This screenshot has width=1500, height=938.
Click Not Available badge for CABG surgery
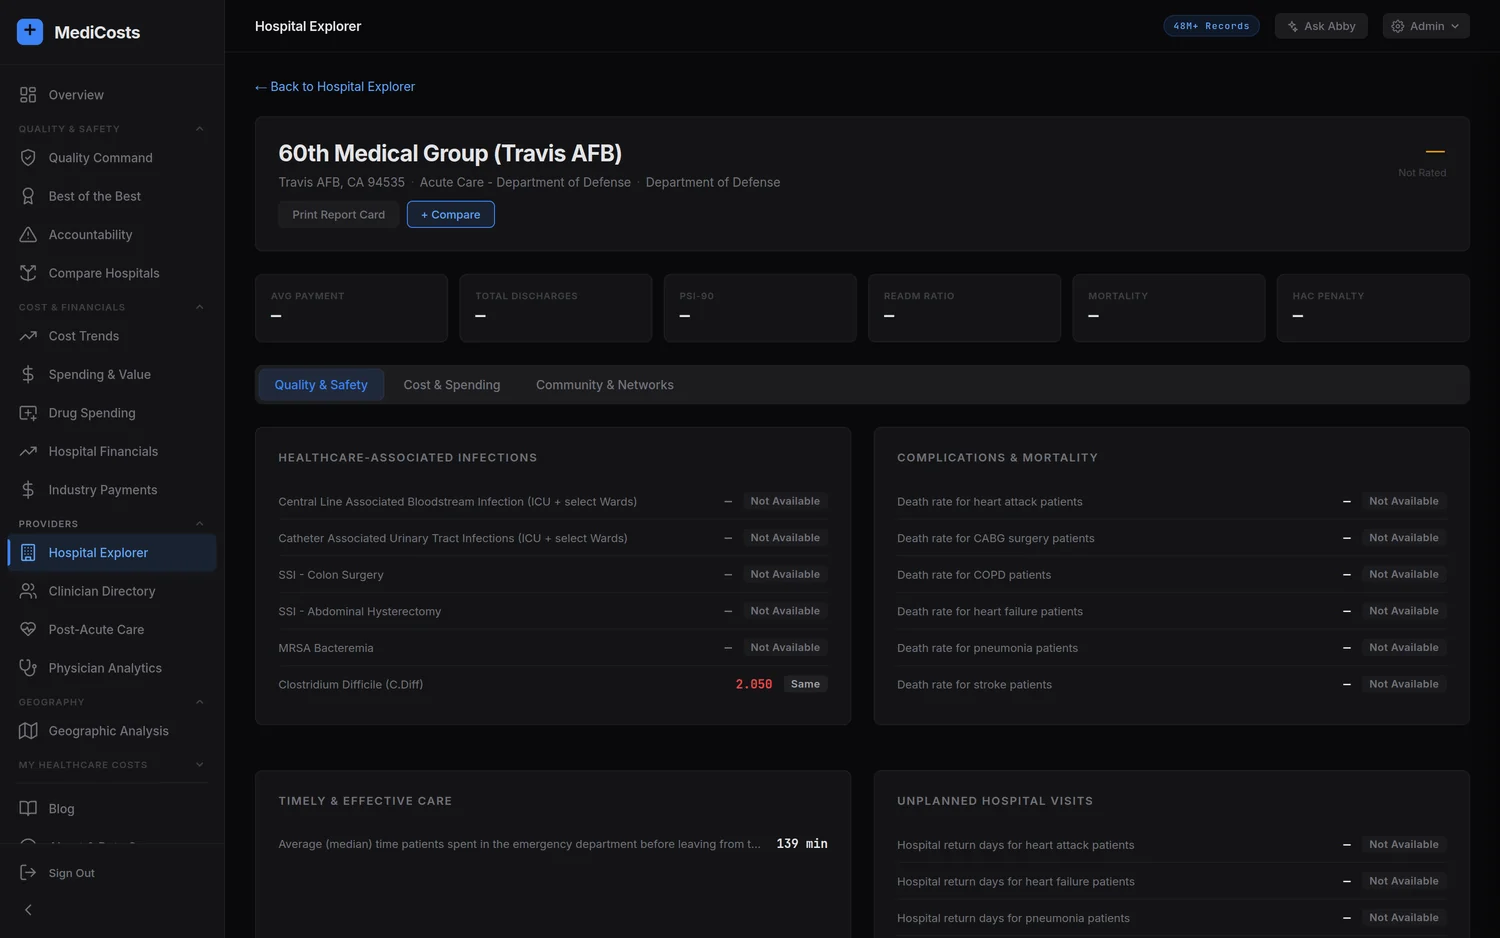point(1404,538)
